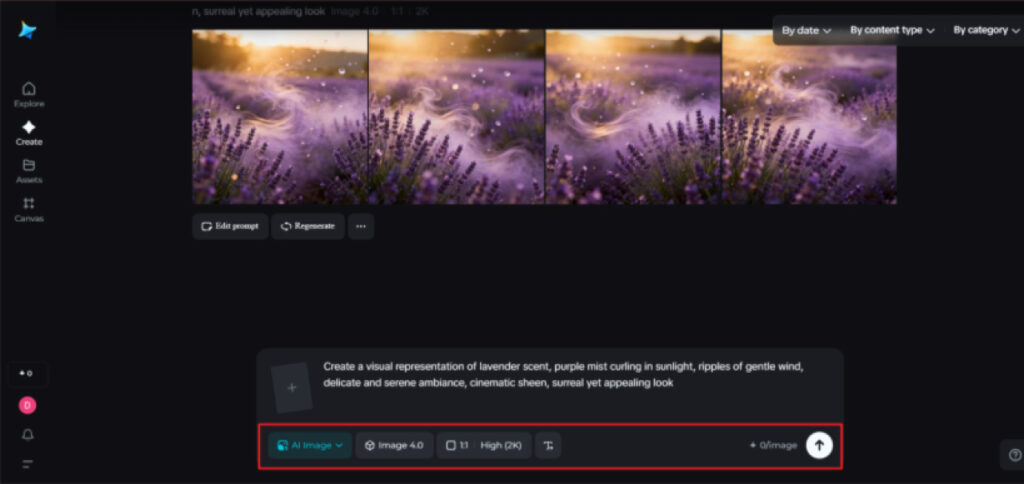This screenshot has height=484, width=1024.
Task: Expand the By category filter dropdown
Action: click(986, 30)
